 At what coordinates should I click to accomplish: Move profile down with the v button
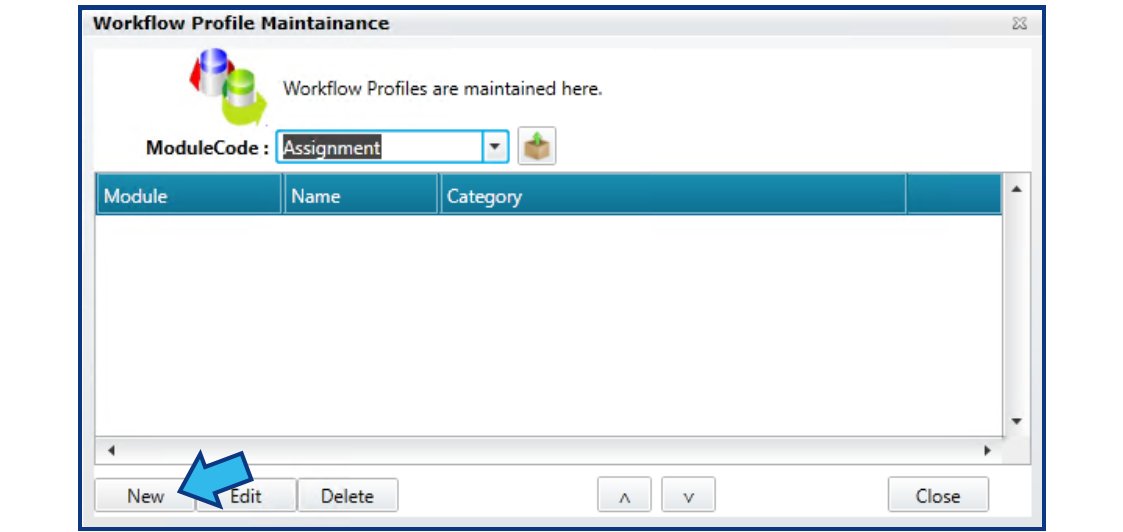tap(688, 495)
